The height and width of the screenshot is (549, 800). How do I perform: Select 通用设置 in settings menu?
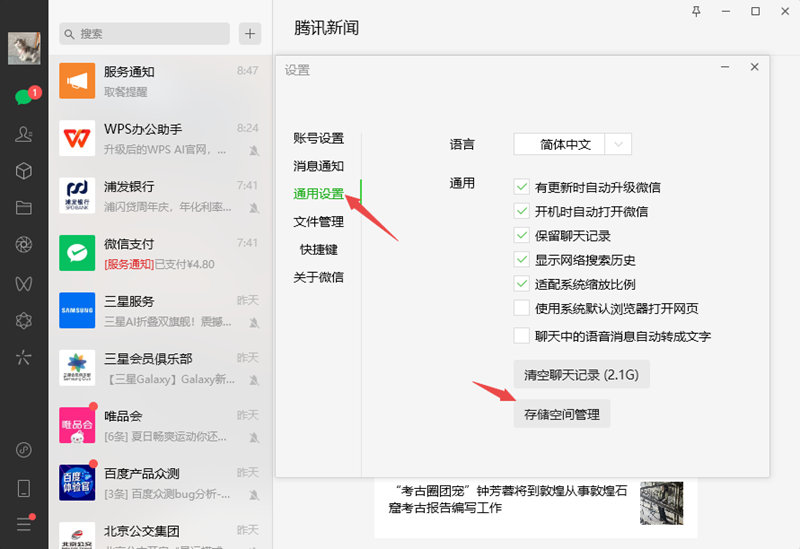tap(318, 194)
